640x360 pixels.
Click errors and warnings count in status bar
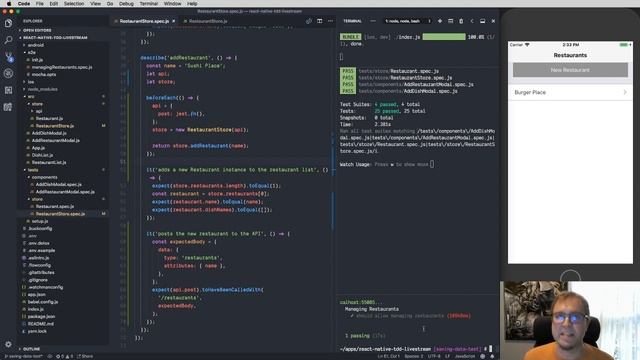65,356
